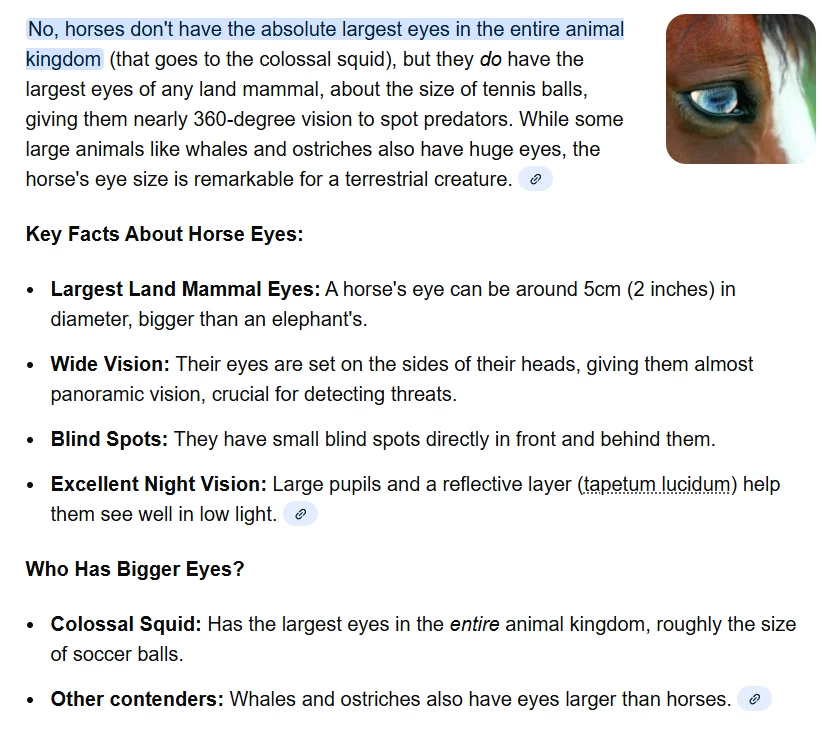Follow the "tapetum lucidum" underlined term link
The width and height of the screenshot is (822, 730).
point(657,484)
